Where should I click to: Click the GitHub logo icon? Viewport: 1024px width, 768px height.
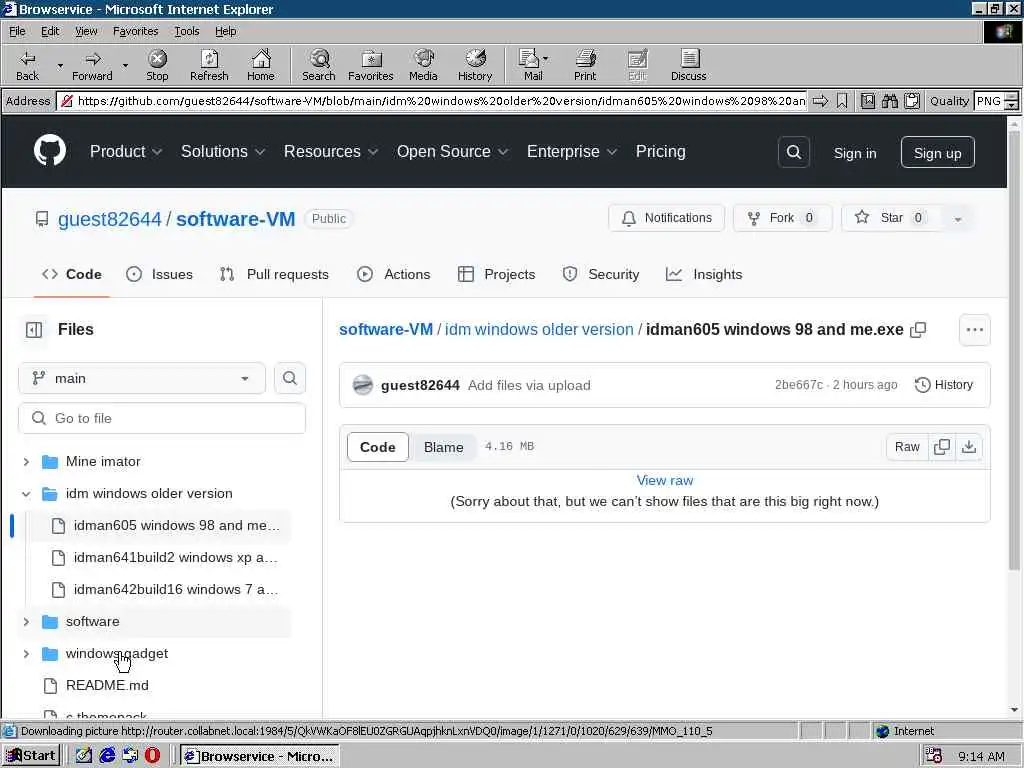point(50,151)
